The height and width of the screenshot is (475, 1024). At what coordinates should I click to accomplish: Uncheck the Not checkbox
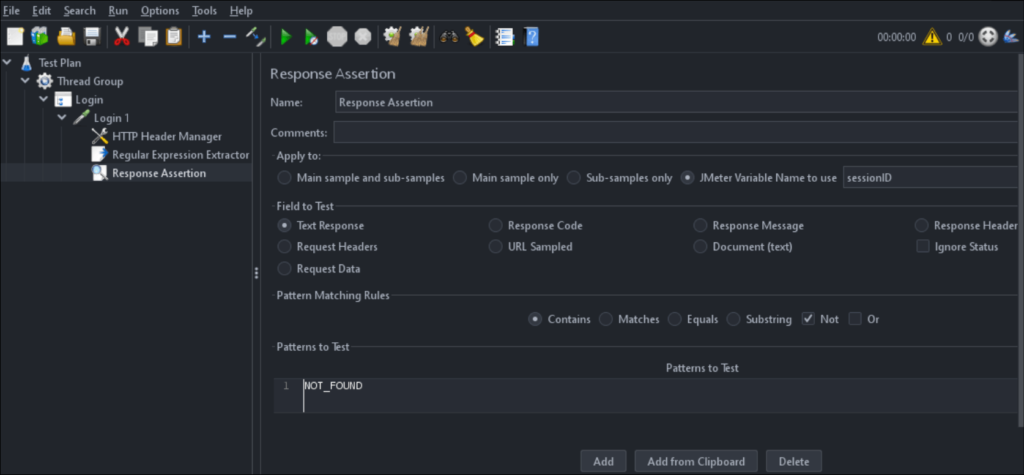click(808, 319)
